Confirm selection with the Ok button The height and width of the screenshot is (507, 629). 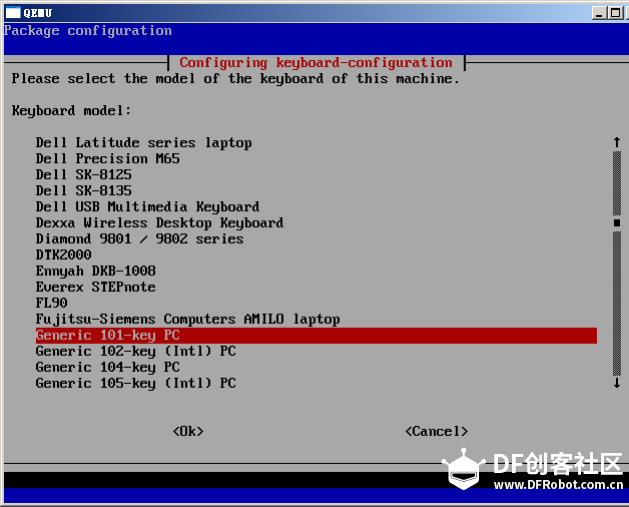click(188, 432)
